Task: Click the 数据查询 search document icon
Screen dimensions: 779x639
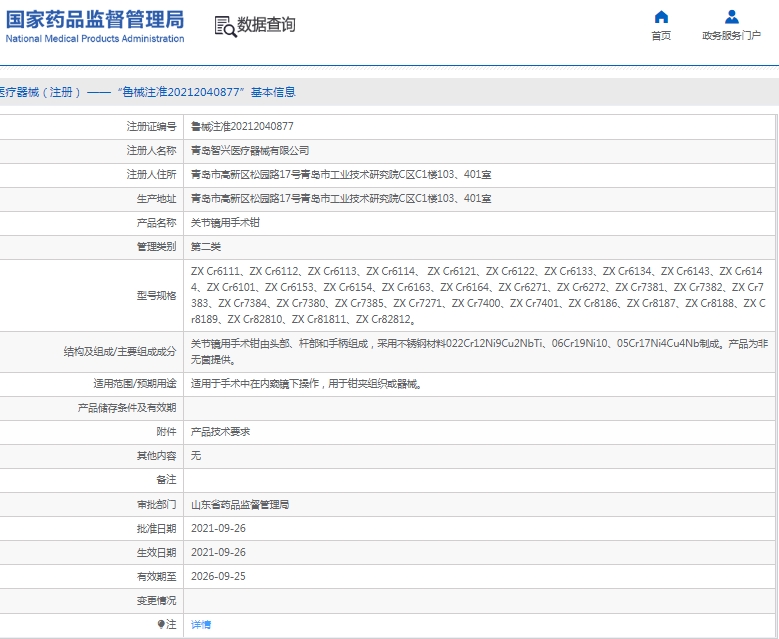Action: (225, 26)
